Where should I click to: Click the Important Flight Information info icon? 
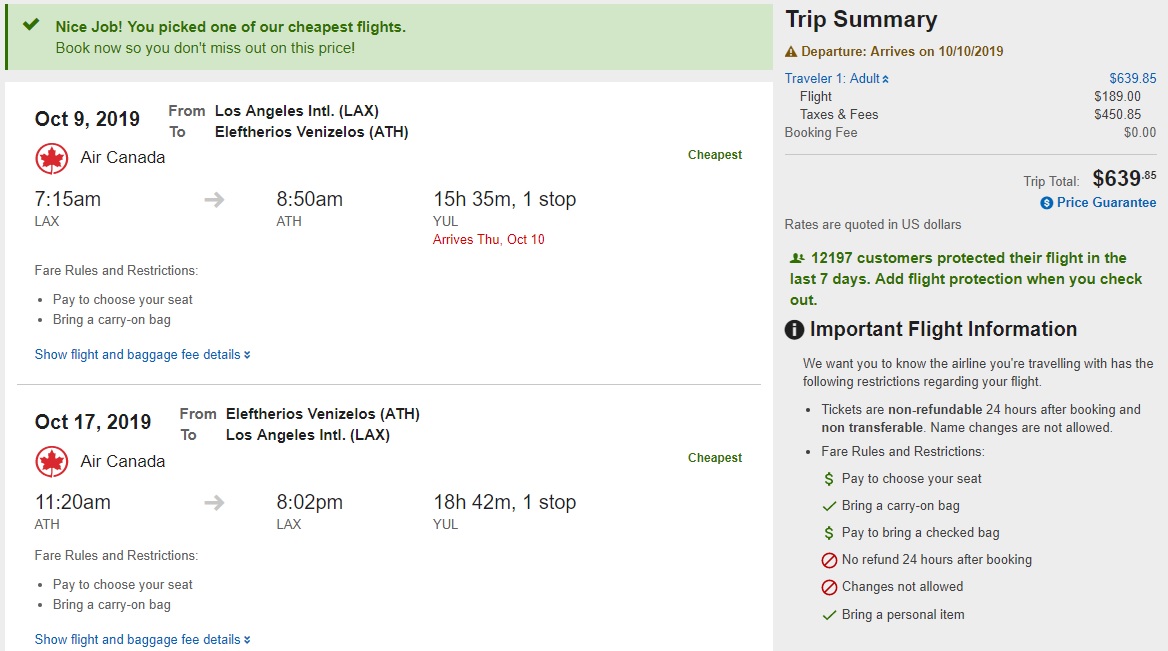(x=794, y=330)
